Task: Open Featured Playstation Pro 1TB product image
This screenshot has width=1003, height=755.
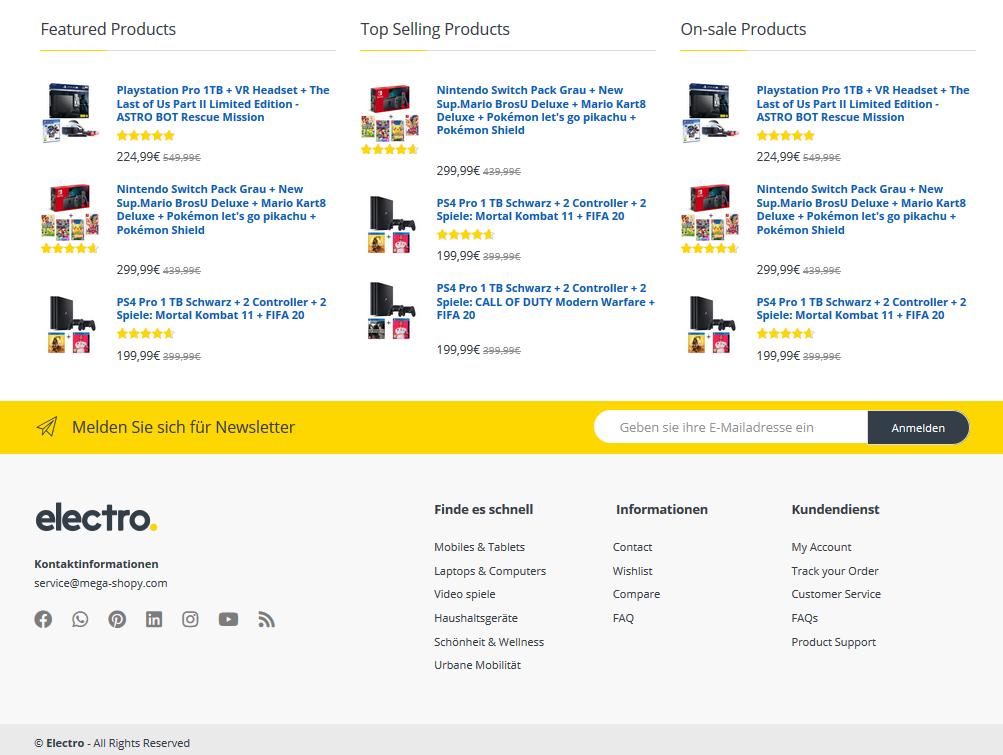Action: click(70, 112)
